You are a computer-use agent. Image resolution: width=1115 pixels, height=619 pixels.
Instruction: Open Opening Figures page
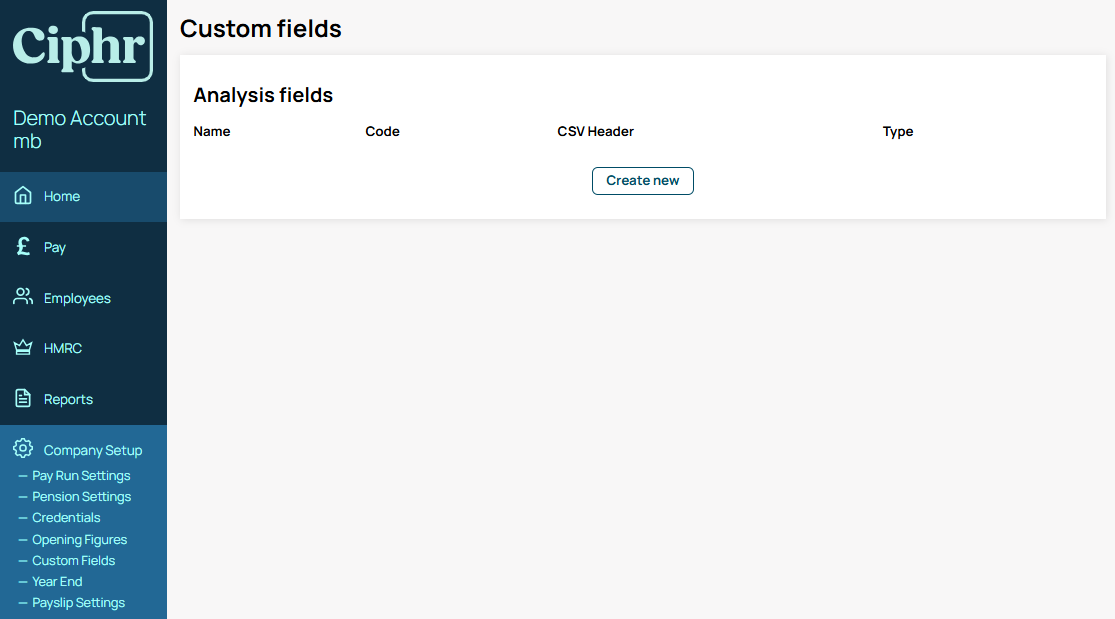click(x=80, y=539)
